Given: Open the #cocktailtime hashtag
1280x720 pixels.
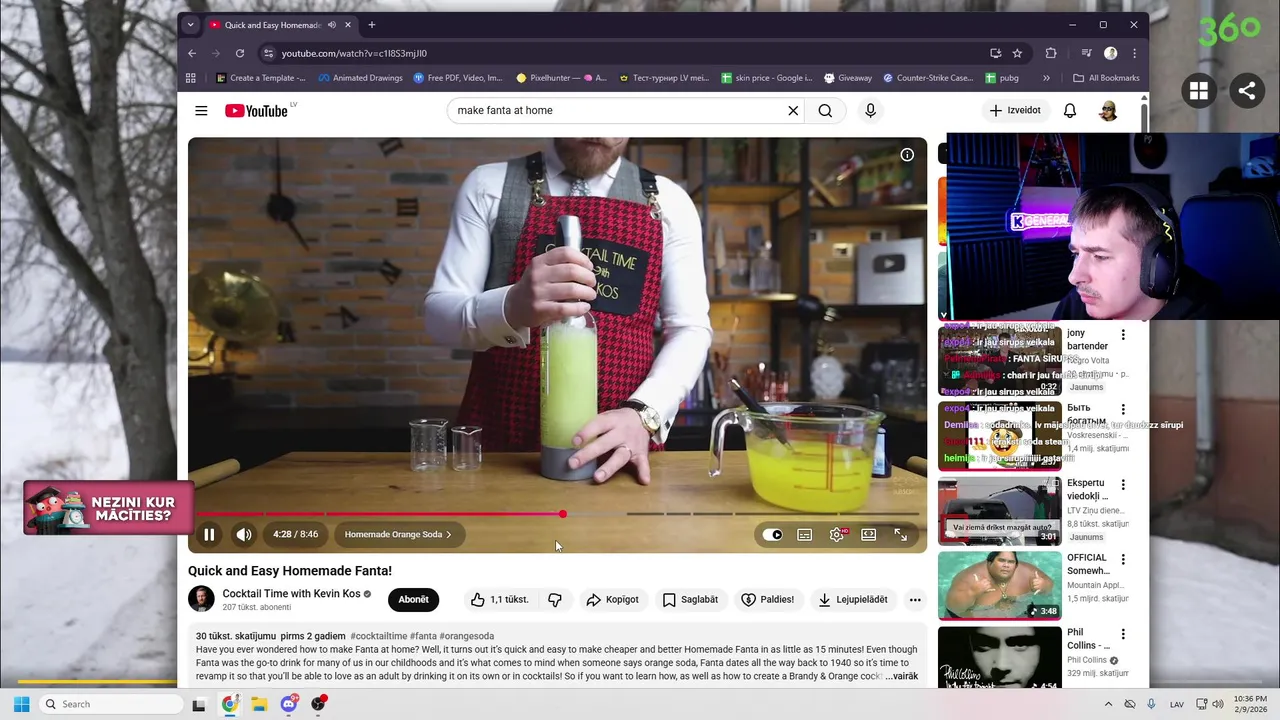Looking at the screenshot, I should pos(379,636).
